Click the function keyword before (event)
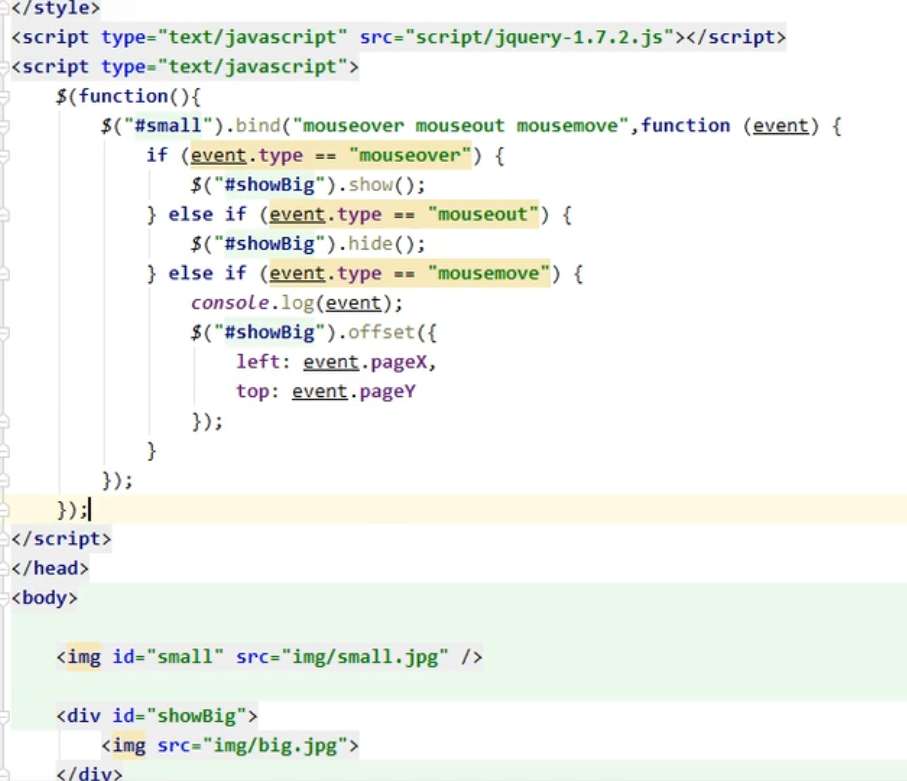 685,126
